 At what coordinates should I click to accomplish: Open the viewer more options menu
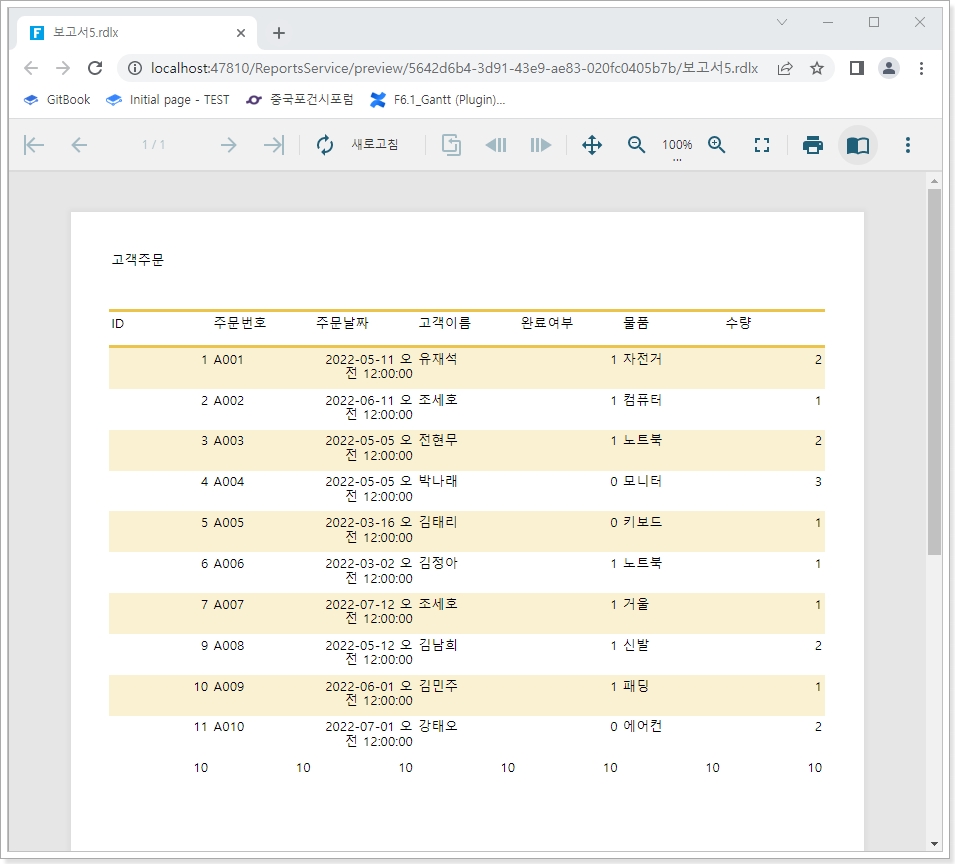pos(907,145)
